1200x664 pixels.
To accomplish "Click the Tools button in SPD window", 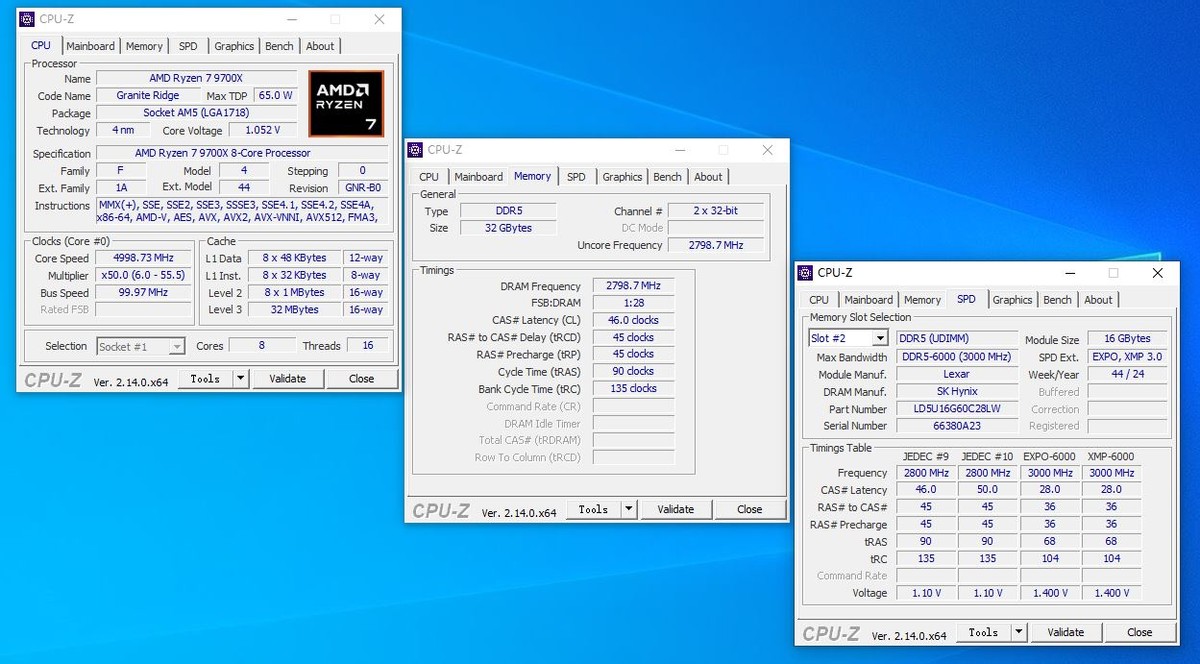I will (x=983, y=633).
